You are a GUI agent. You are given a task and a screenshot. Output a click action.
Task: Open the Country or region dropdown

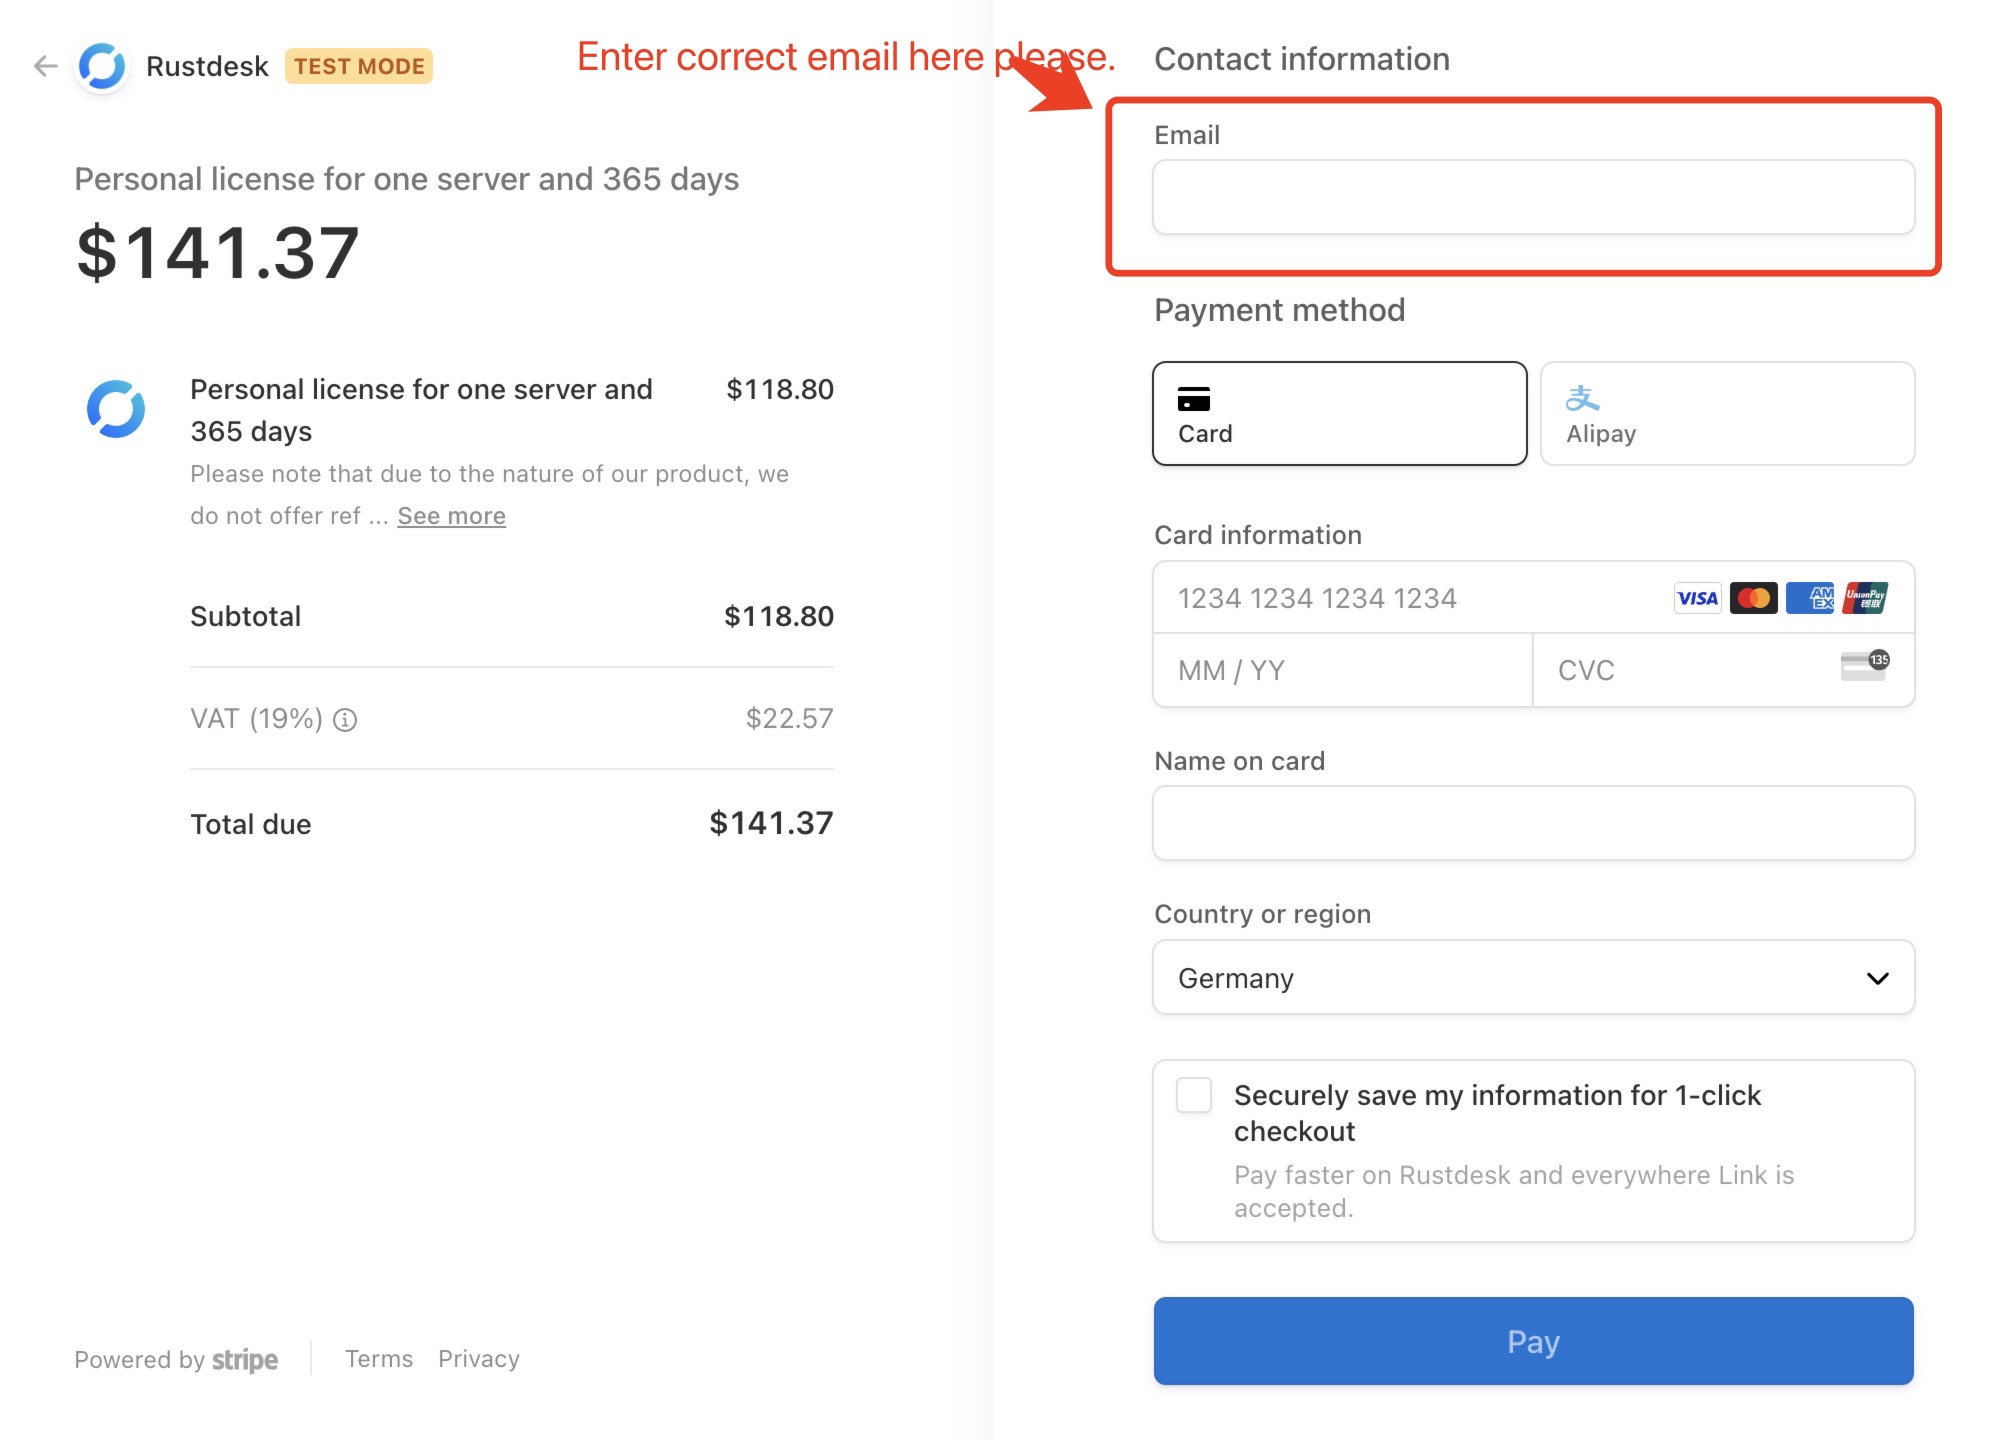1532,978
